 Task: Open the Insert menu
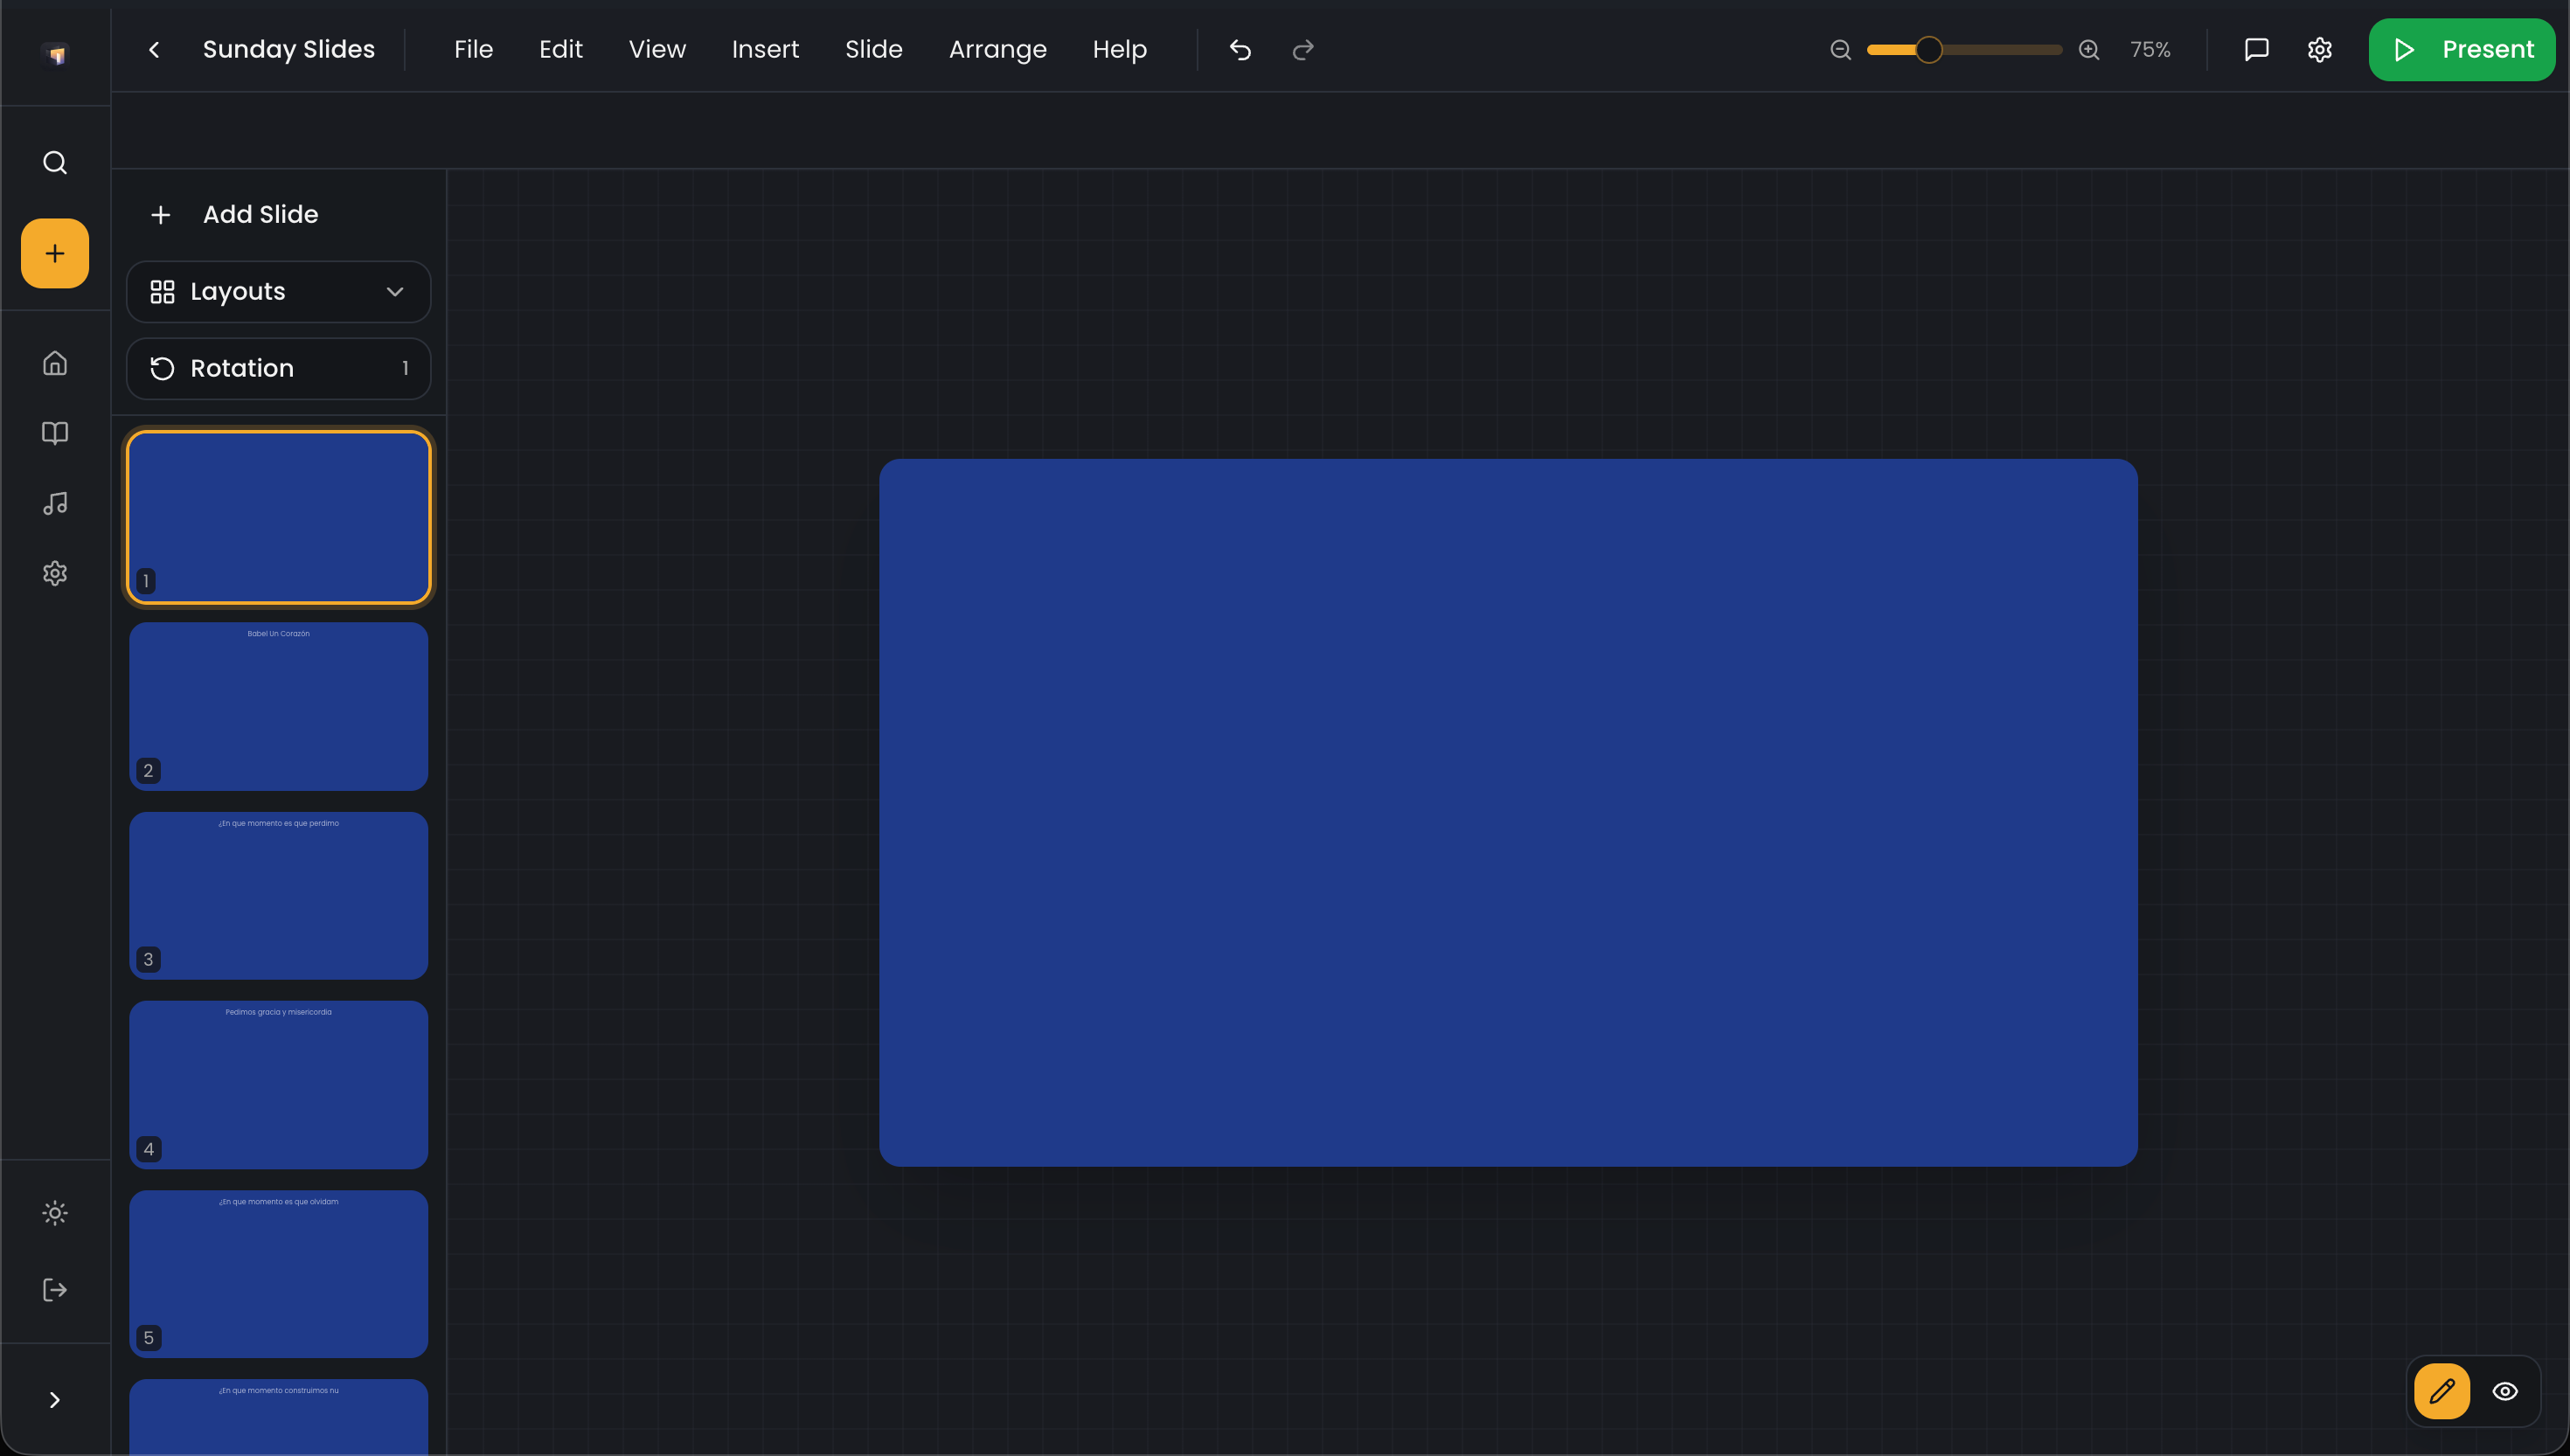click(x=765, y=50)
